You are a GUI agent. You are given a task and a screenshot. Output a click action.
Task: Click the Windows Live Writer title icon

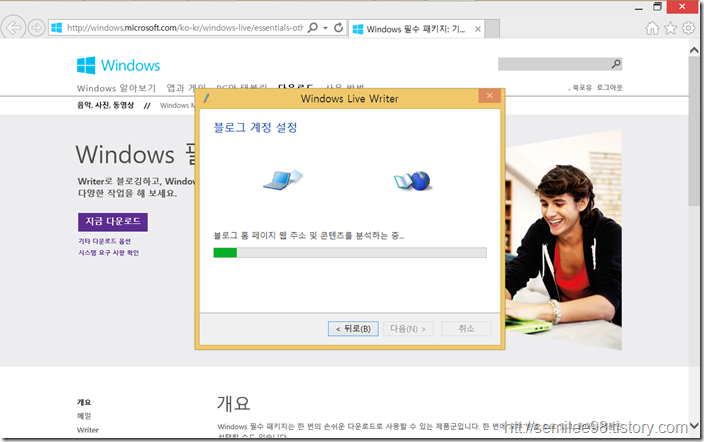207,98
